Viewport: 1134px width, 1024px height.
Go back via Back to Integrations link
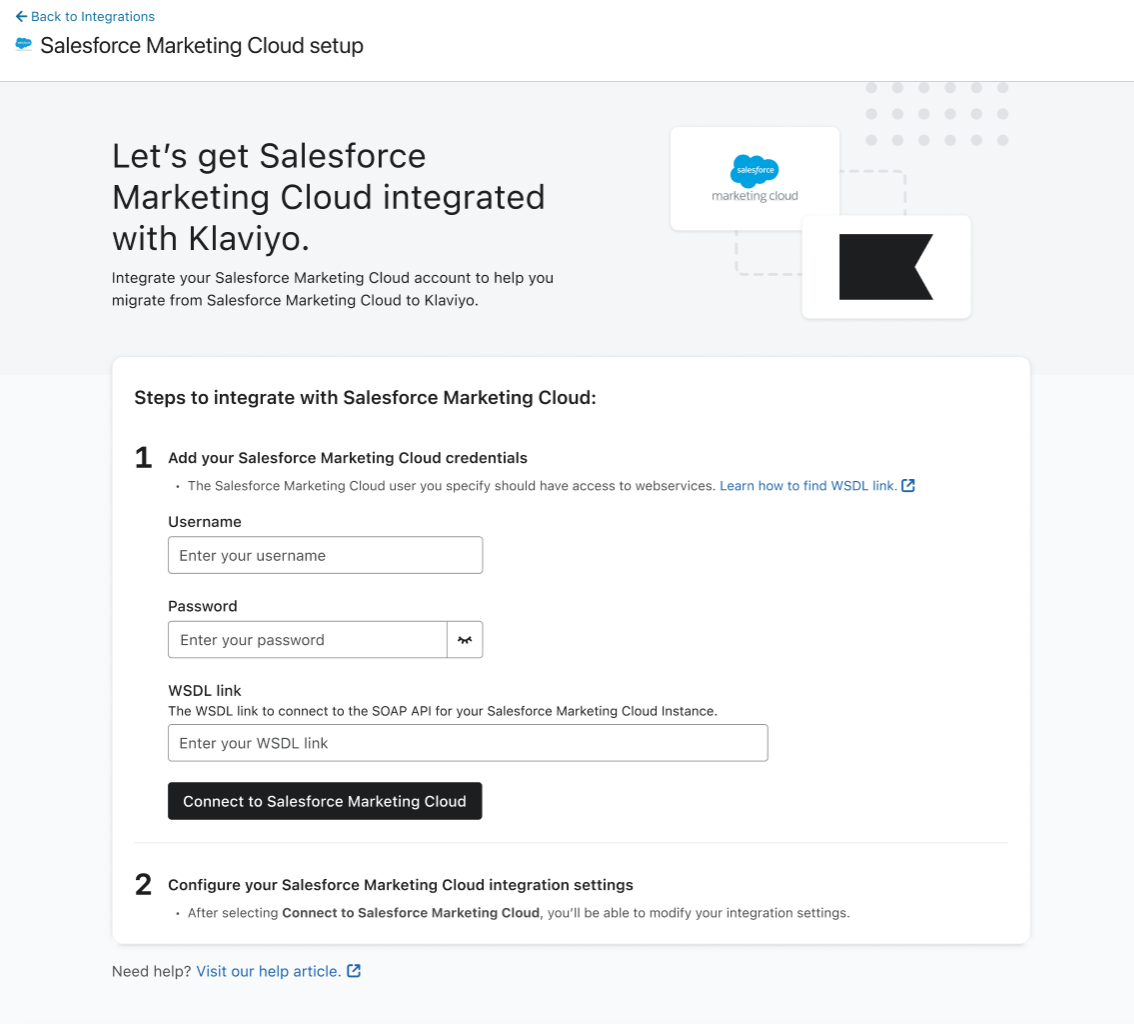92,17
